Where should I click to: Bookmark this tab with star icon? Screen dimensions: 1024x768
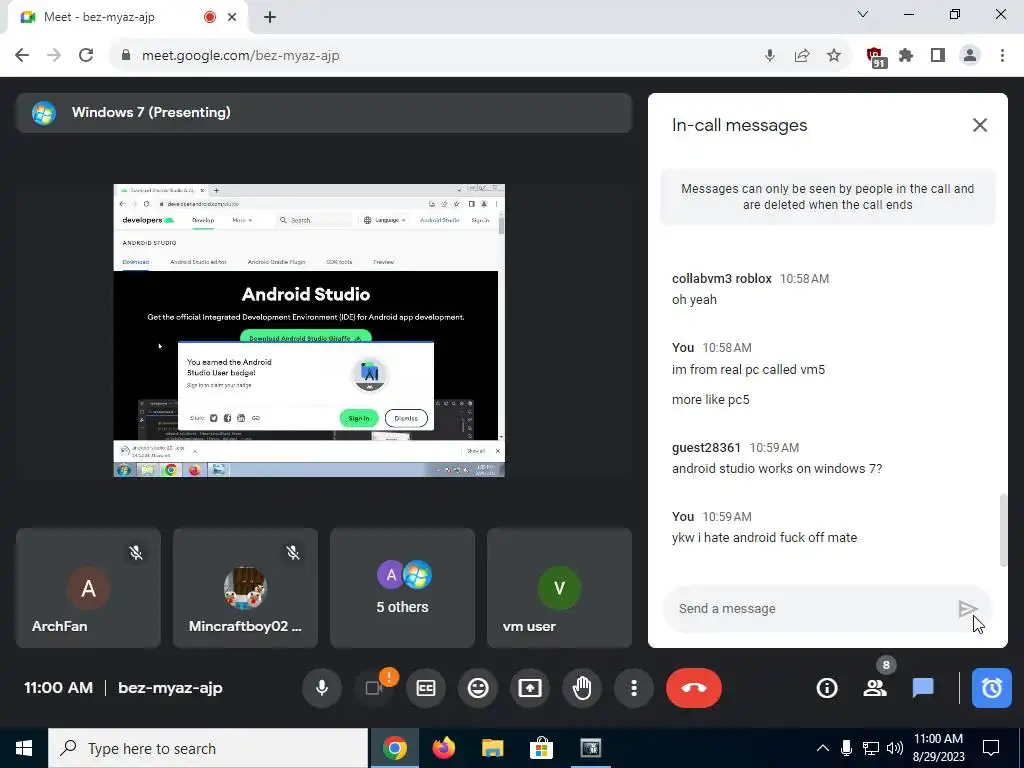coord(834,56)
